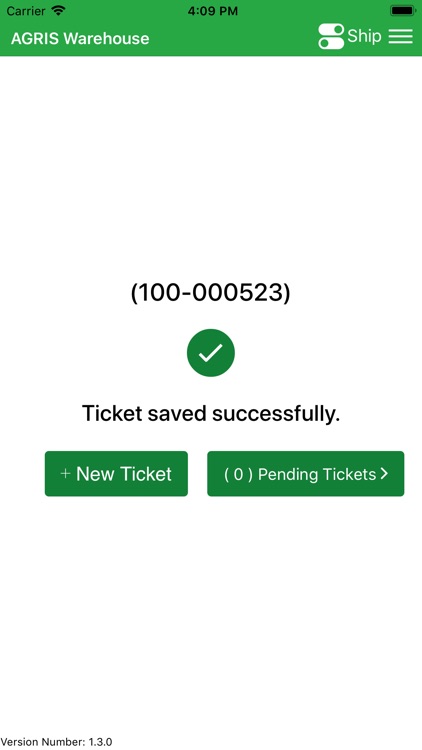Tap the AGRIS Warehouse title
This screenshot has height=750, width=422.
point(80,38)
